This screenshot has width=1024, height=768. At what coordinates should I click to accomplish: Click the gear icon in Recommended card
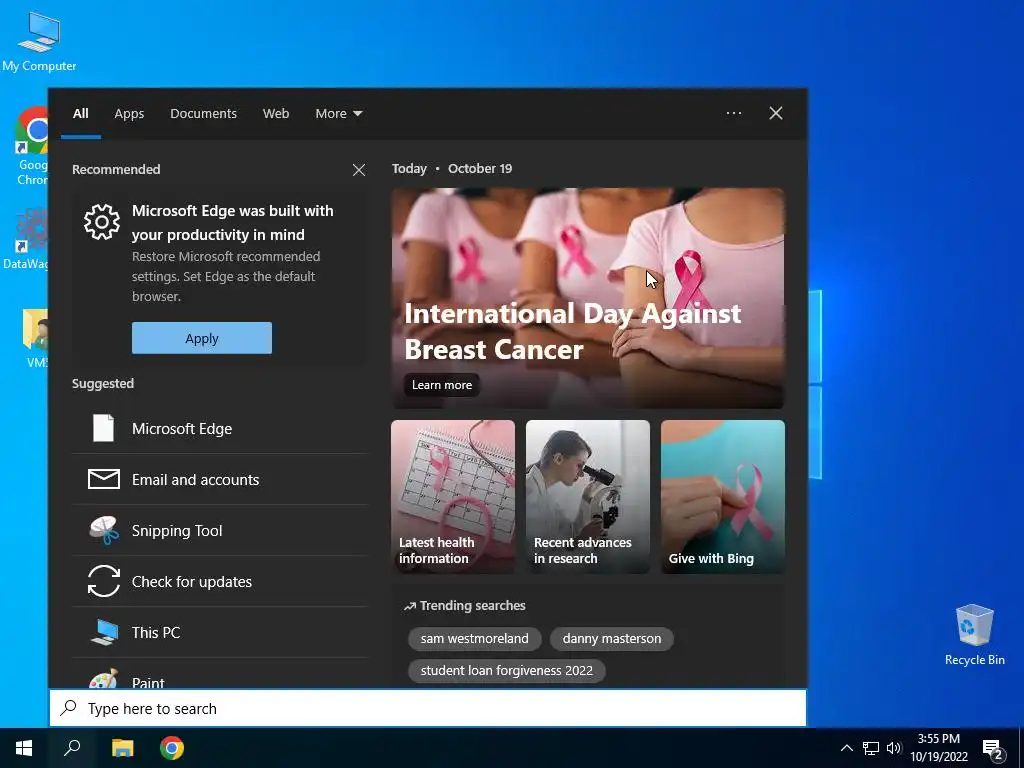(102, 222)
